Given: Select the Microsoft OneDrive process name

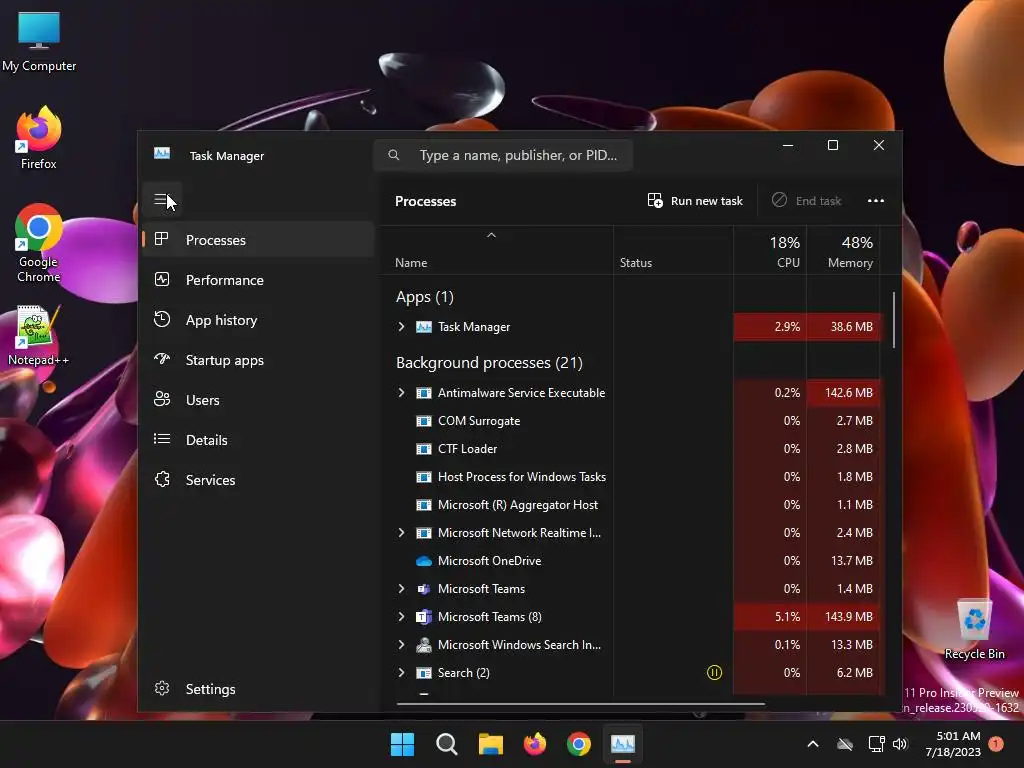Looking at the screenshot, I should (489, 561).
